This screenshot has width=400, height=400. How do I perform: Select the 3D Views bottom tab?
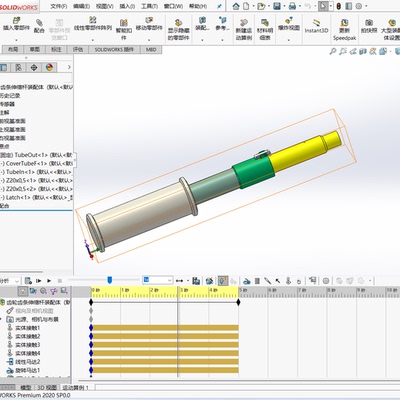[x=47, y=387]
